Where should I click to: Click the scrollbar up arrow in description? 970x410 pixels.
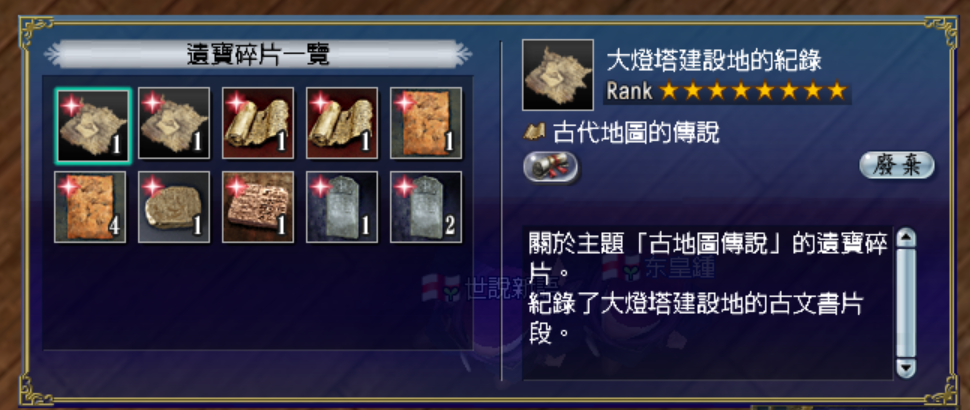point(906,237)
